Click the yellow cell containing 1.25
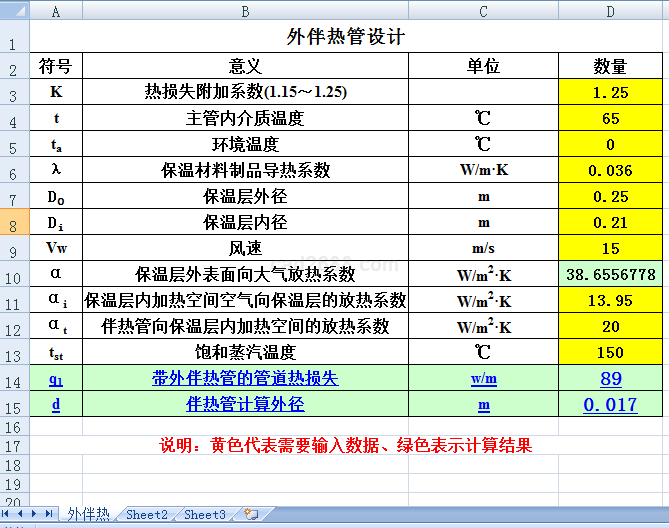 (610, 93)
